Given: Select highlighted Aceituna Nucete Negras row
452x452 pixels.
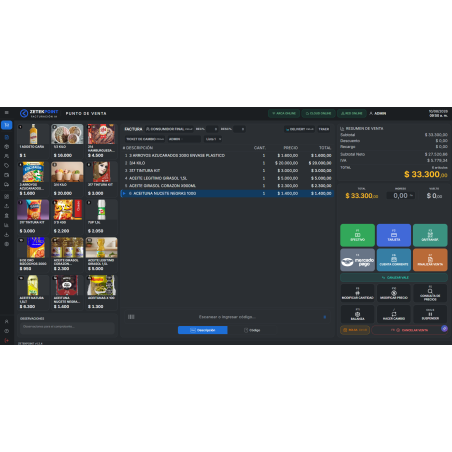Looking at the screenshot, I should point(227,193).
